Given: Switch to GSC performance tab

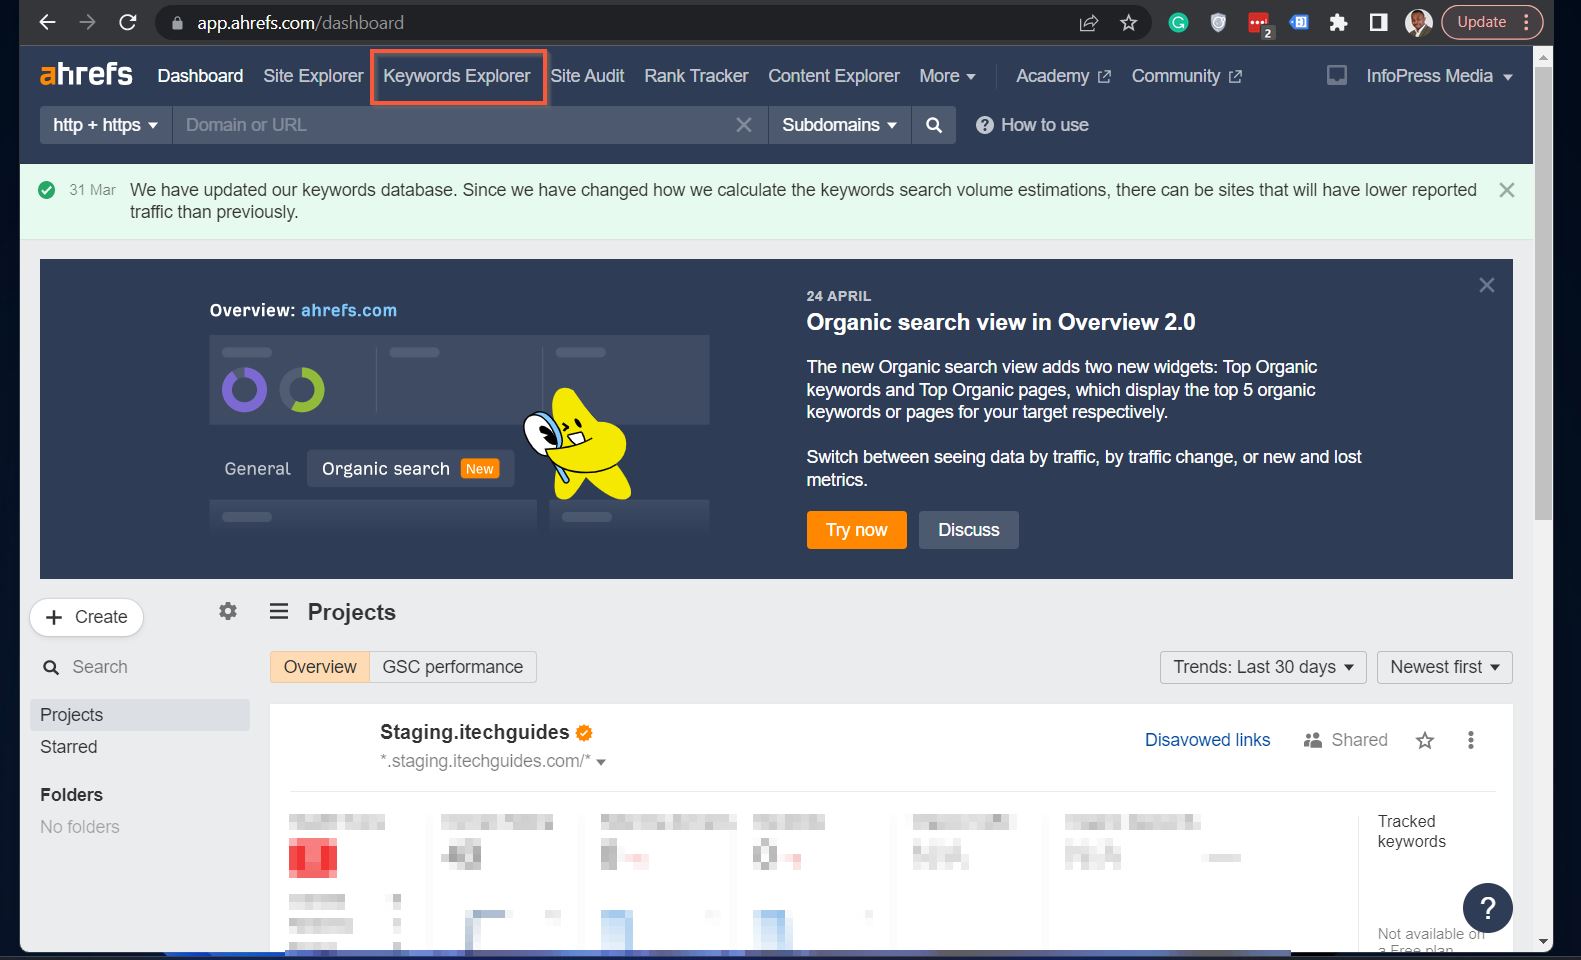Looking at the screenshot, I should (453, 667).
